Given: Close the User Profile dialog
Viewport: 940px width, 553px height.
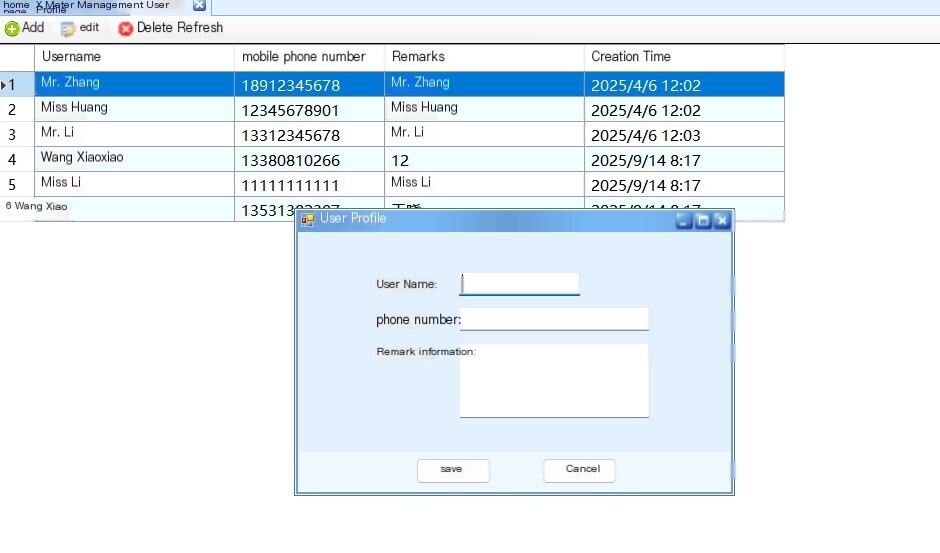Looking at the screenshot, I should coord(722,221).
